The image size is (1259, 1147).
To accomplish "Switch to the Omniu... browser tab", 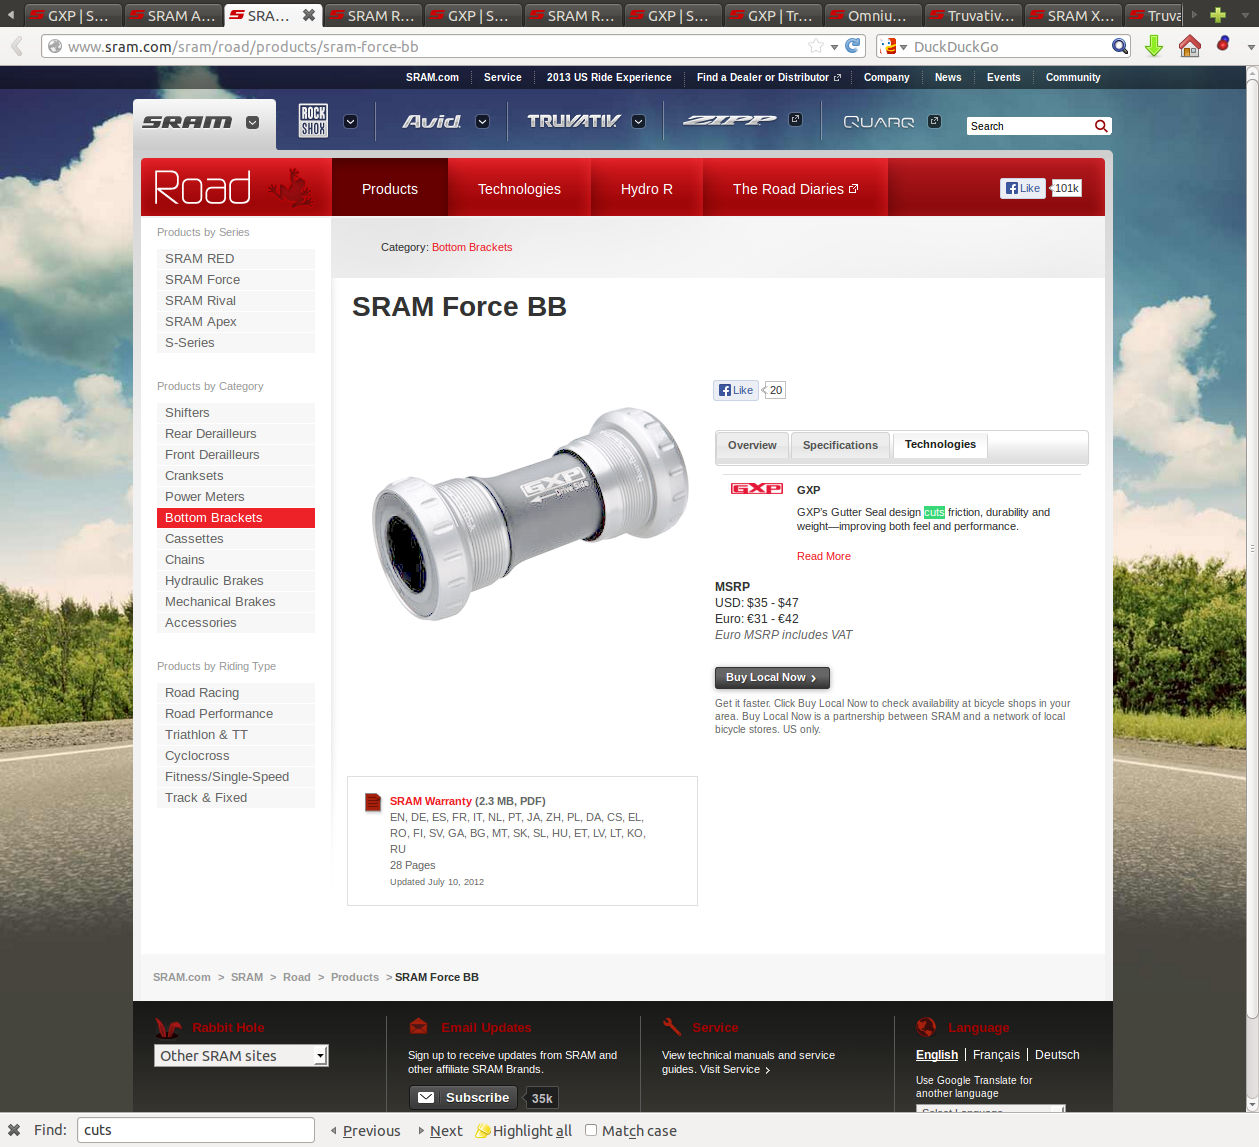I will tap(873, 15).
